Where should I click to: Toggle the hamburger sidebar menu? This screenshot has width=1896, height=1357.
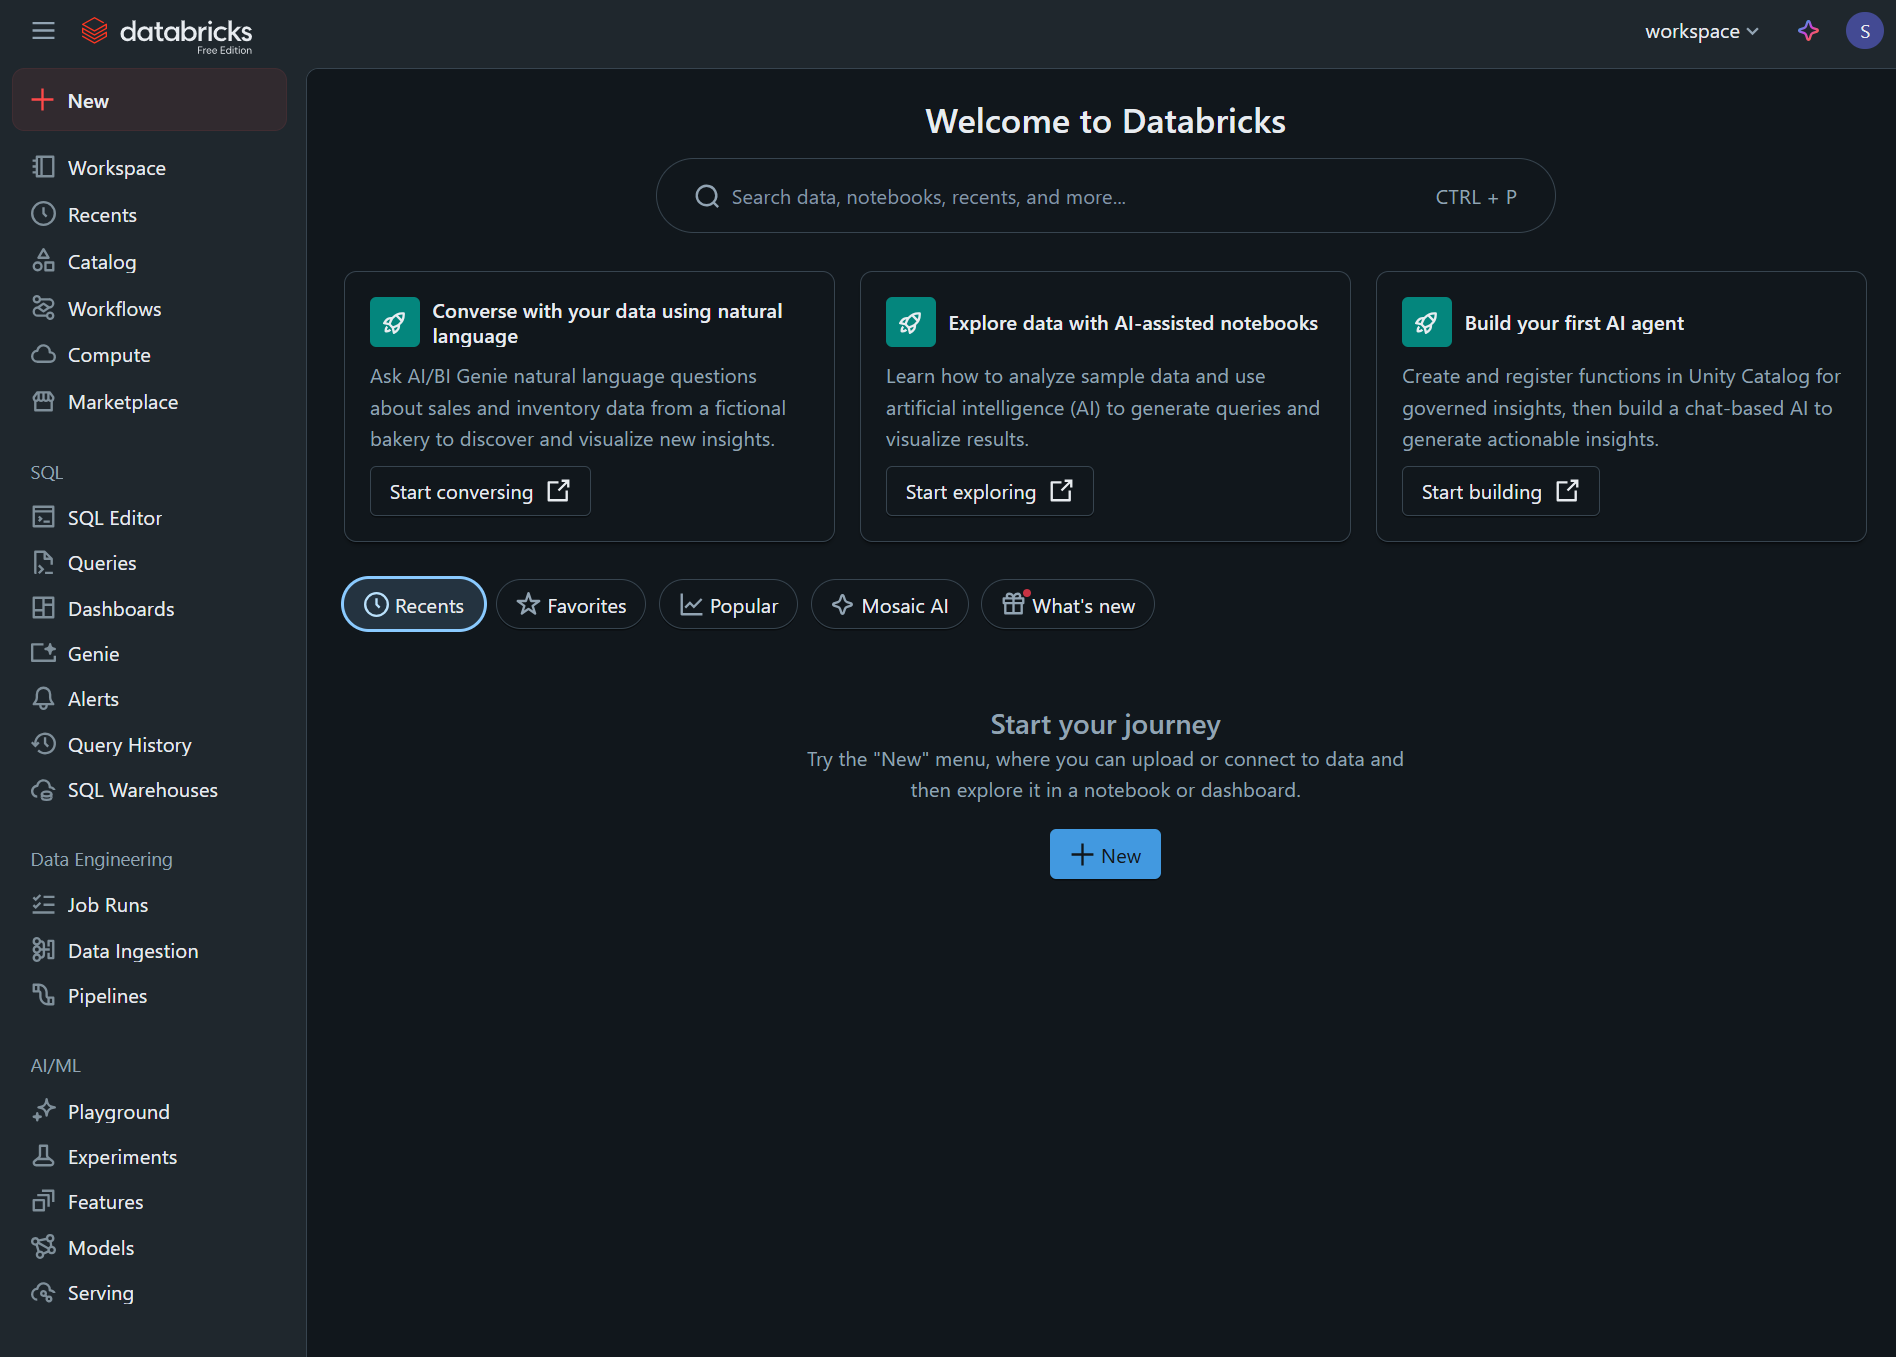(43, 31)
